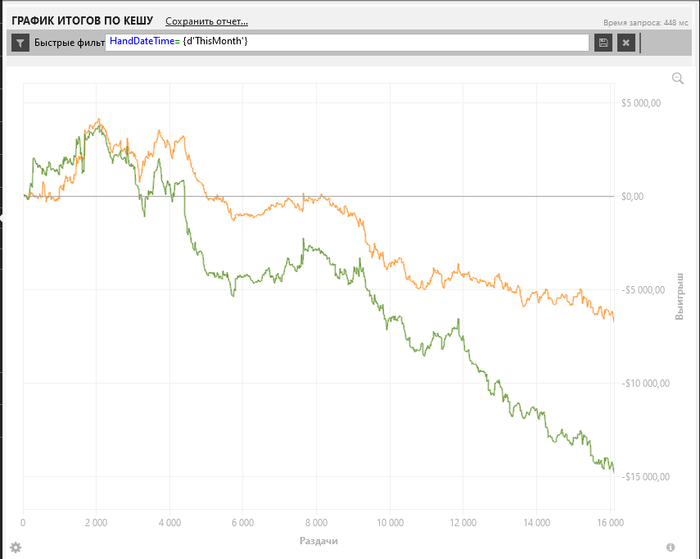Select the -$10 000,00 axis label
The width and height of the screenshot is (700, 559).
646,384
